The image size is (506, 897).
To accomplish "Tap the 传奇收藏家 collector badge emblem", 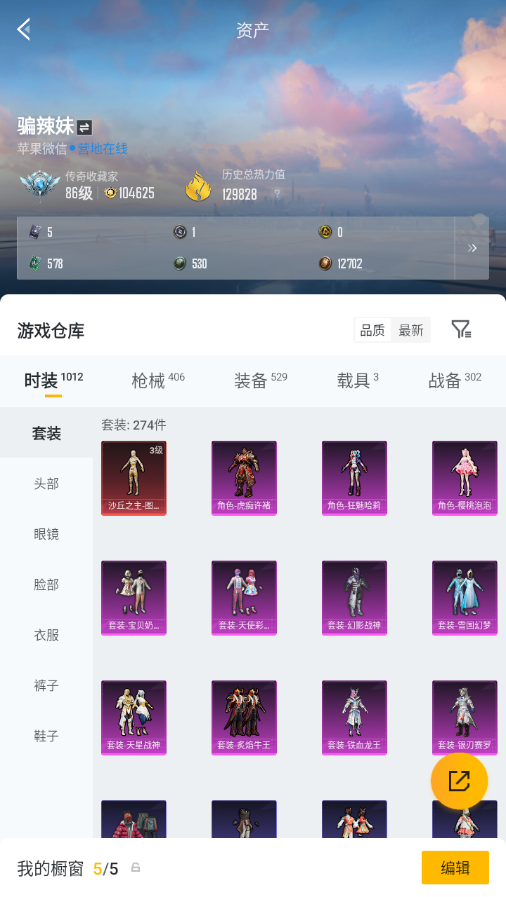I will [x=39, y=185].
